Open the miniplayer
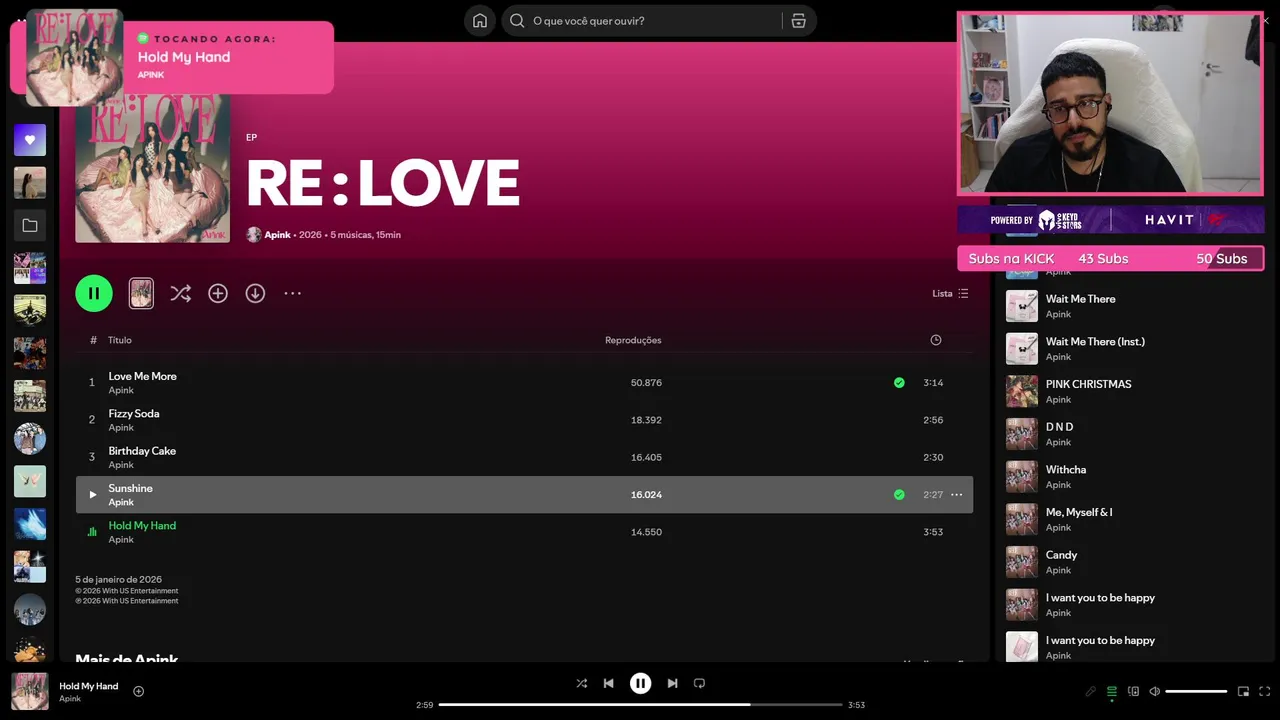Image resolution: width=1280 pixels, height=720 pixels. pos(1243,691)
